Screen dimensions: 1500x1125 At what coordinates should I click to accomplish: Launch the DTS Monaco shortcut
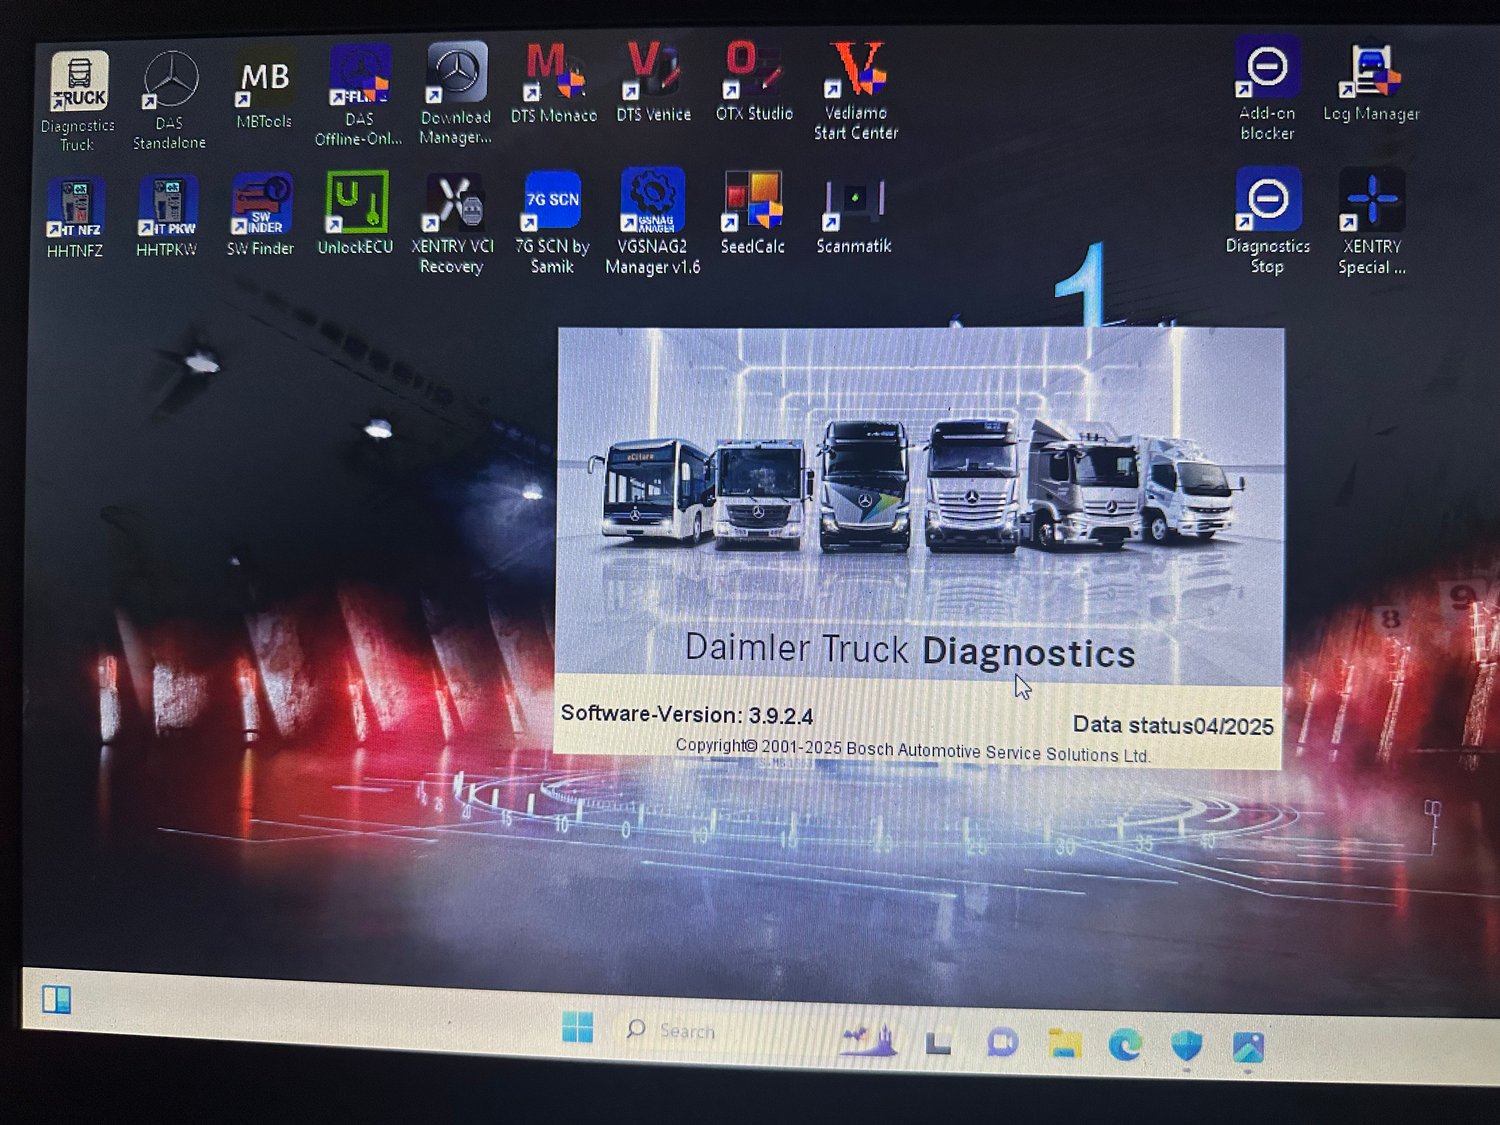pos(554,82)
